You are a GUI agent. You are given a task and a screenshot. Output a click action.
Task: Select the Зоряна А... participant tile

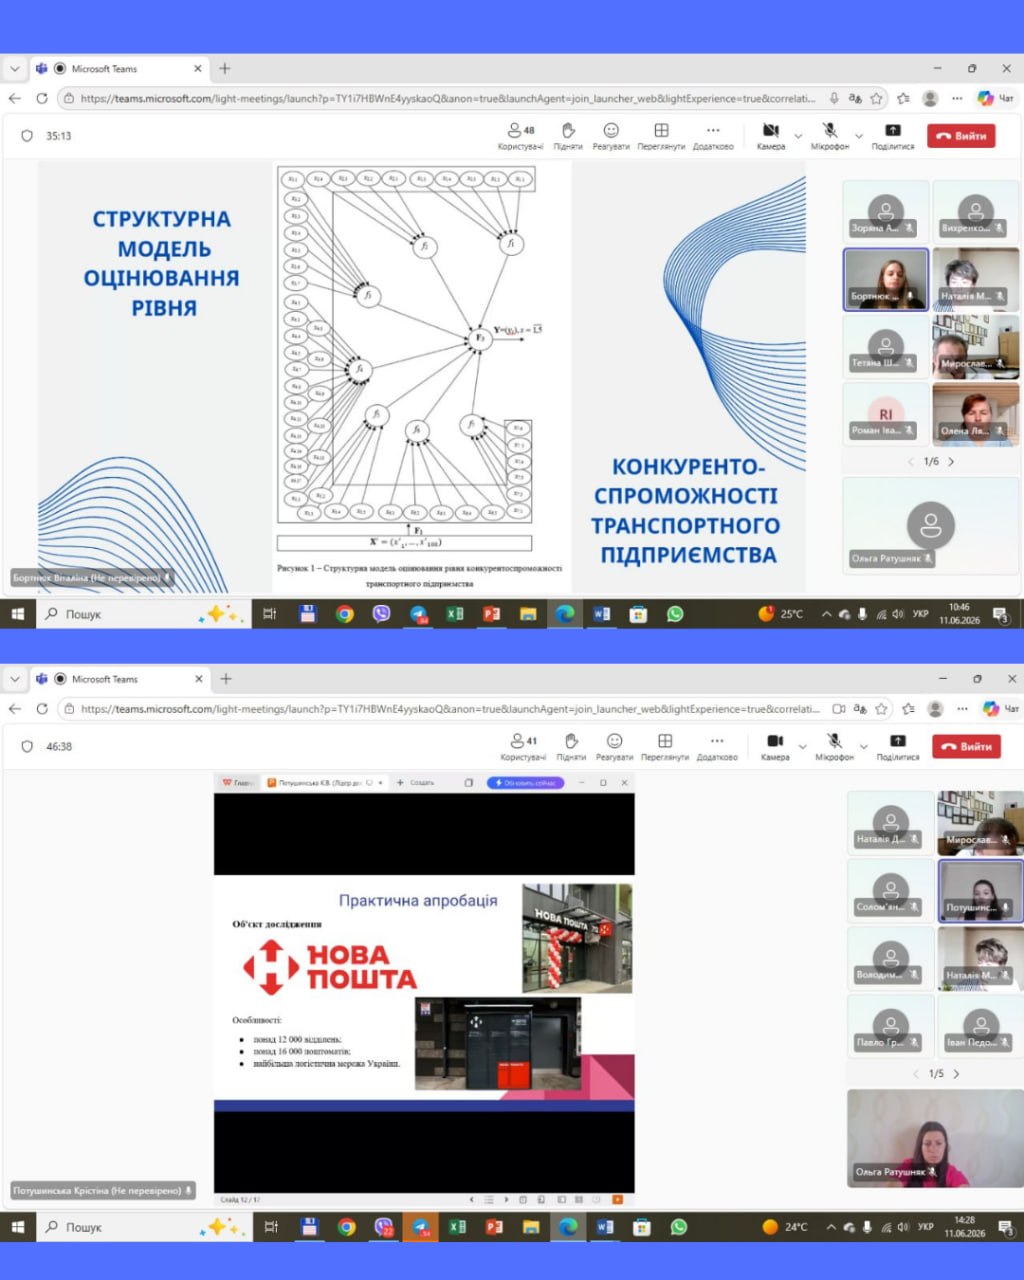pos(885,211)
